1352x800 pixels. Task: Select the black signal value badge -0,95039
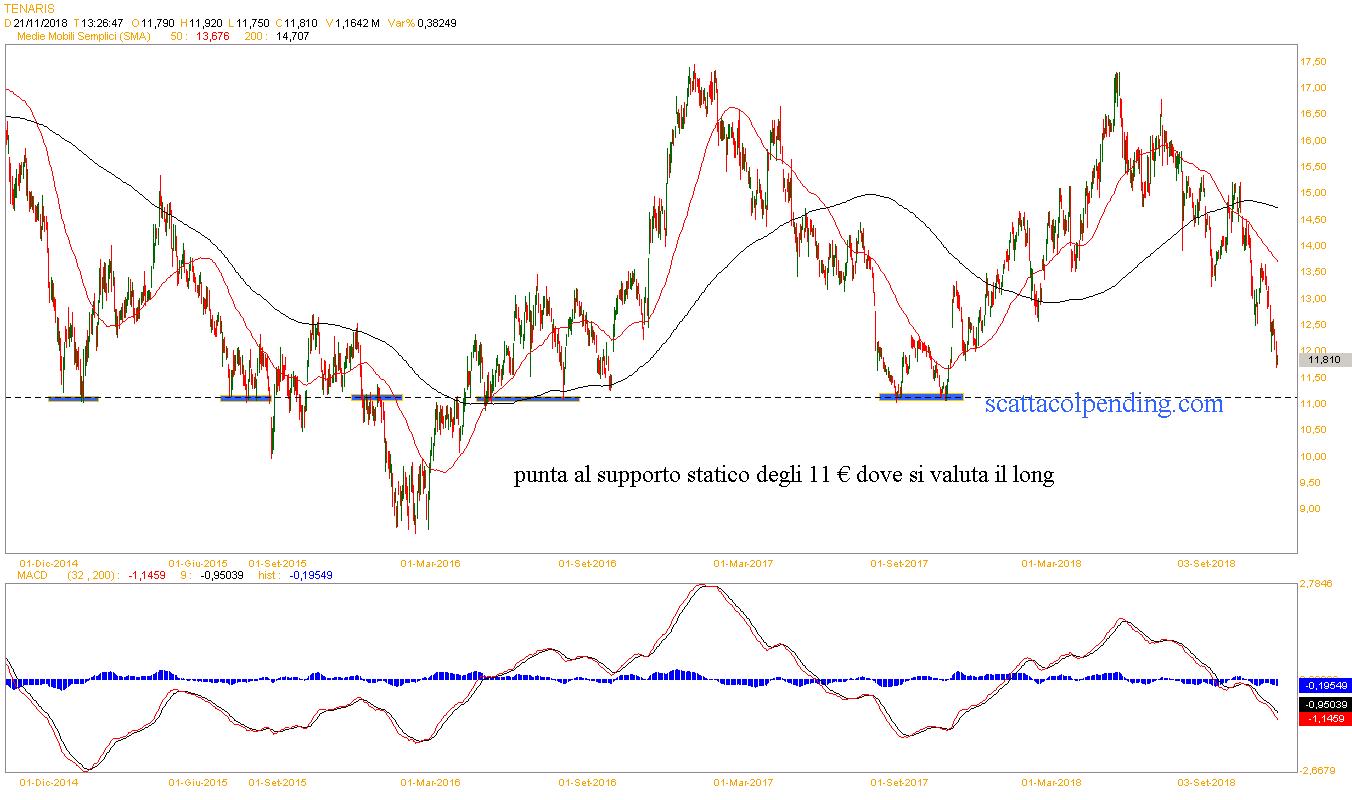click(1324, 703)
